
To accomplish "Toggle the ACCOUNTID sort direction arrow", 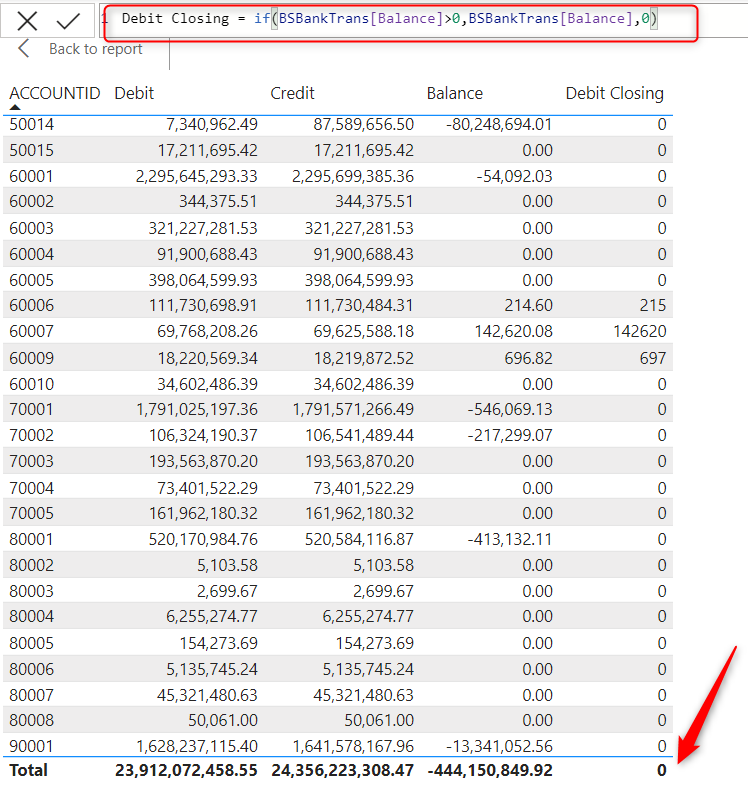I will tap(15, 107).
